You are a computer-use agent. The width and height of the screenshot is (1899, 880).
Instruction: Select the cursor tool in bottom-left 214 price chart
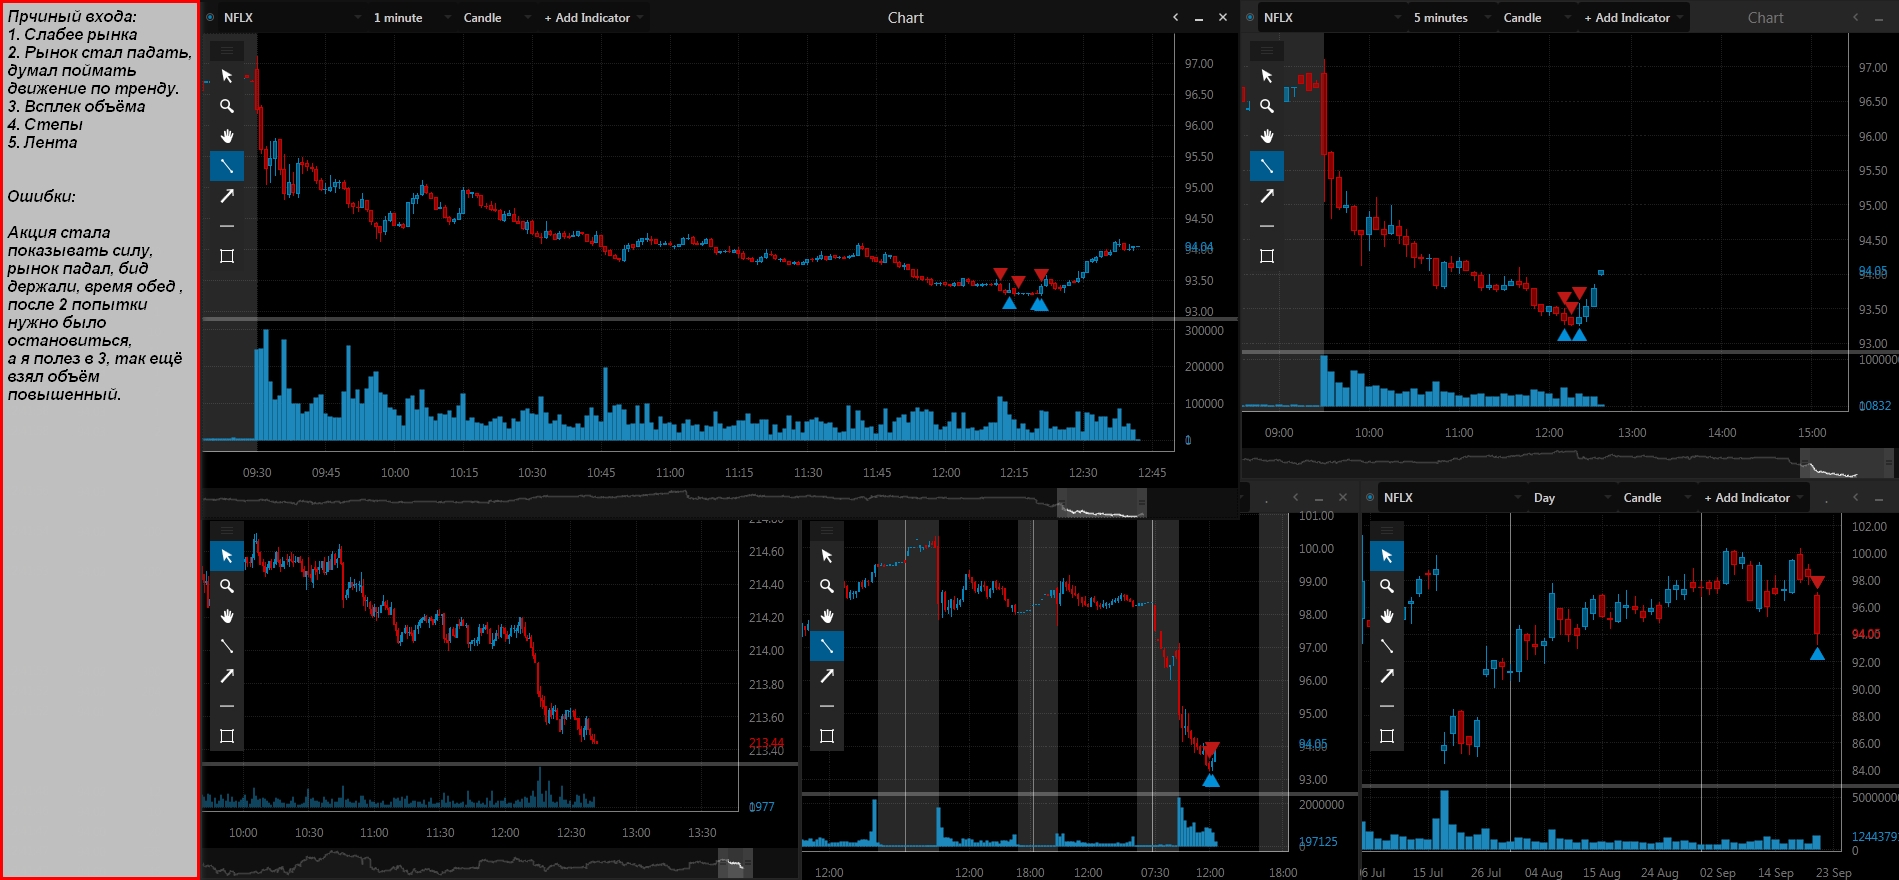click(x=227, y=556)
